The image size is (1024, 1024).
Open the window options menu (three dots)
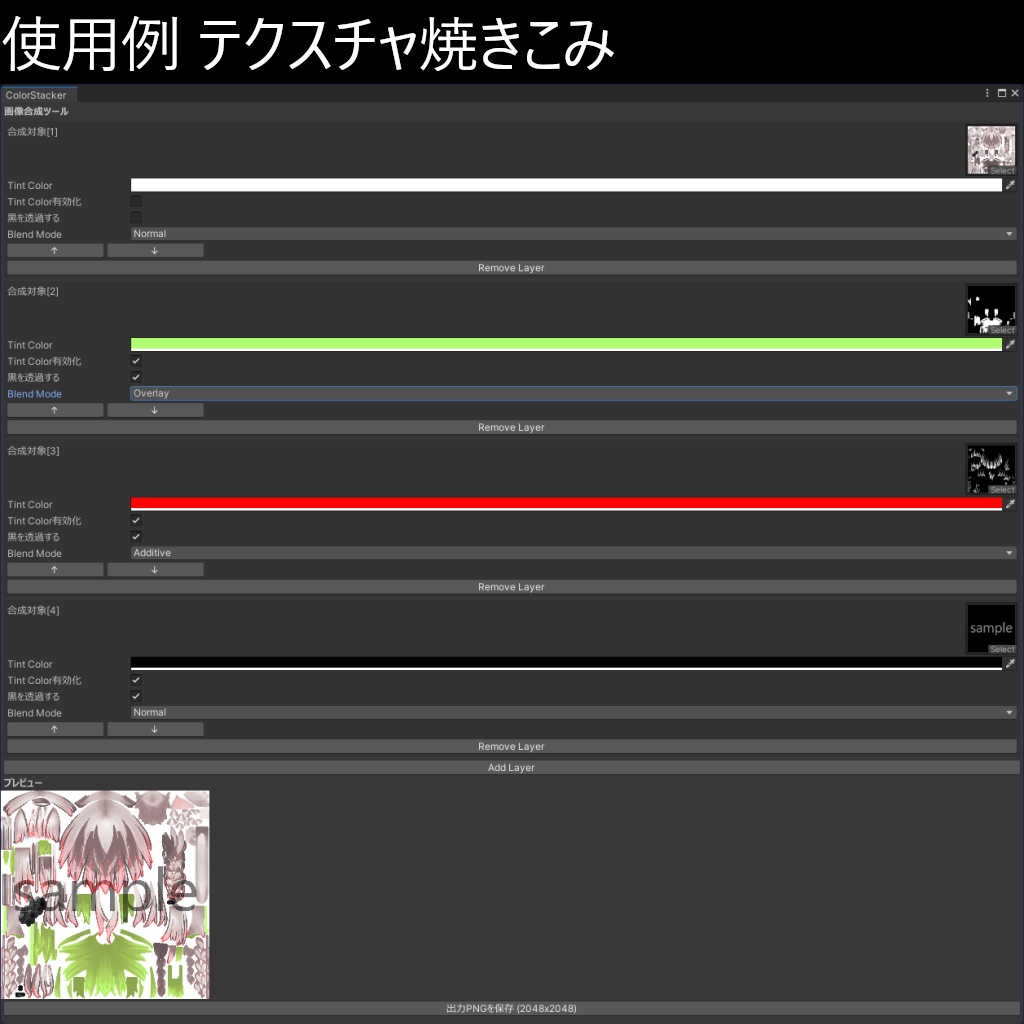coord(988,93)
